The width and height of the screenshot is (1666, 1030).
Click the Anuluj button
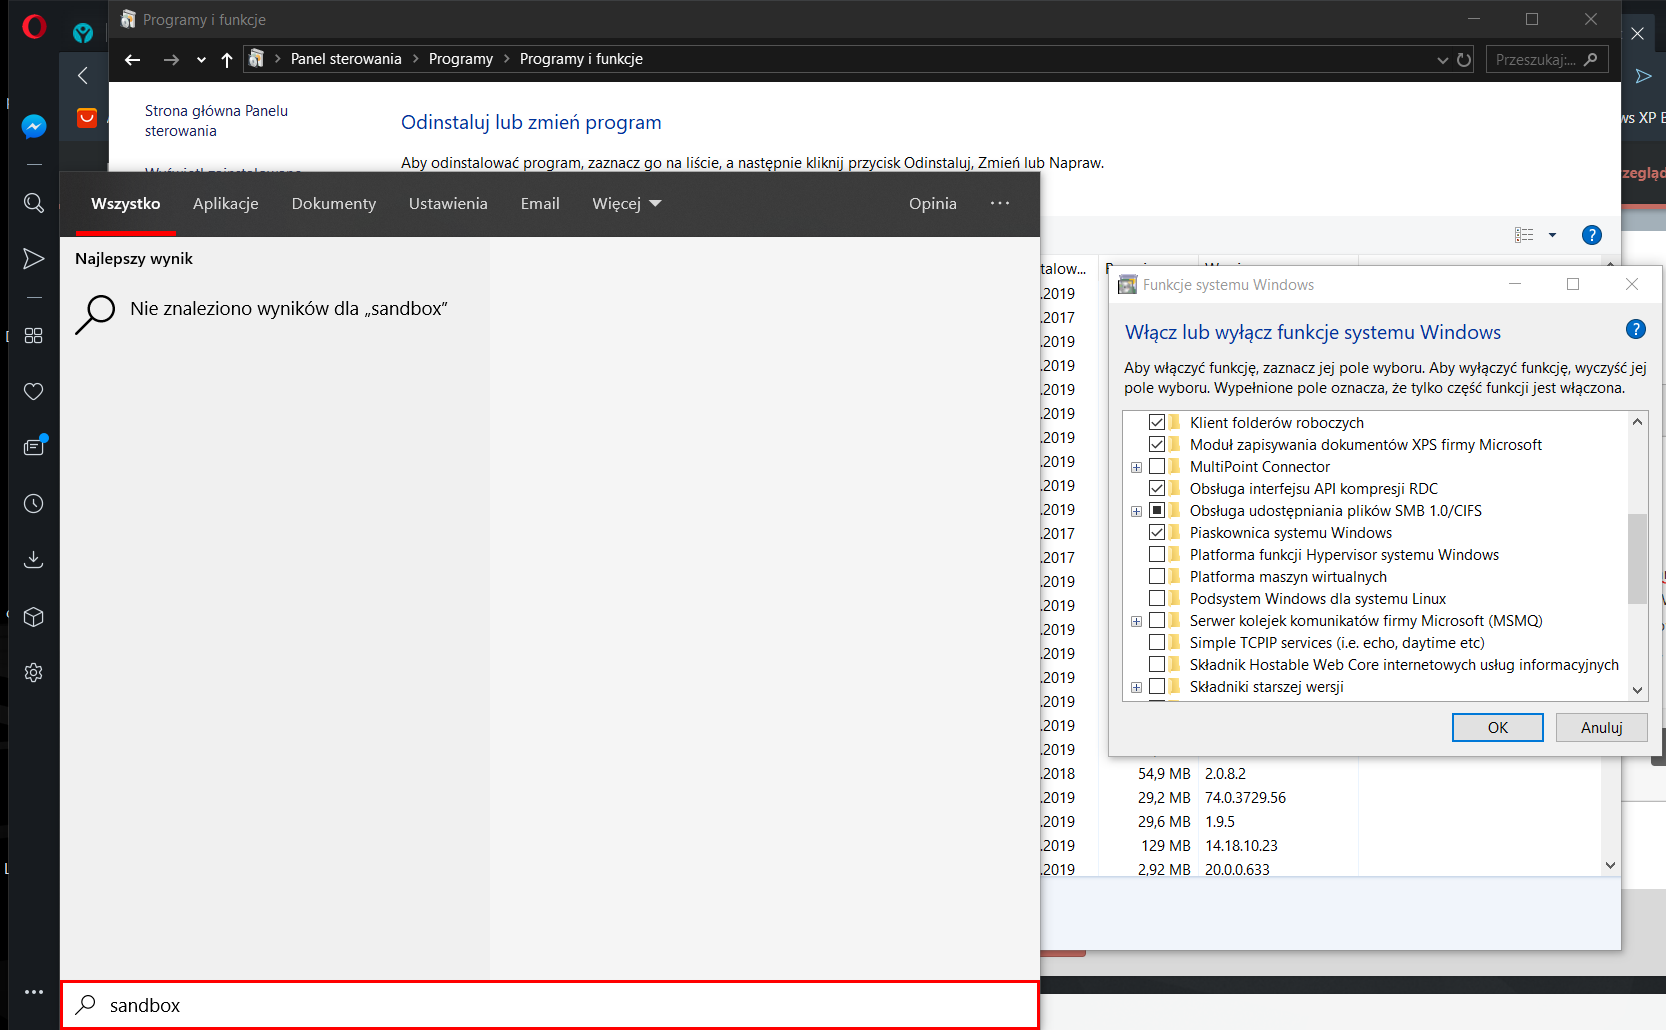1601,727
